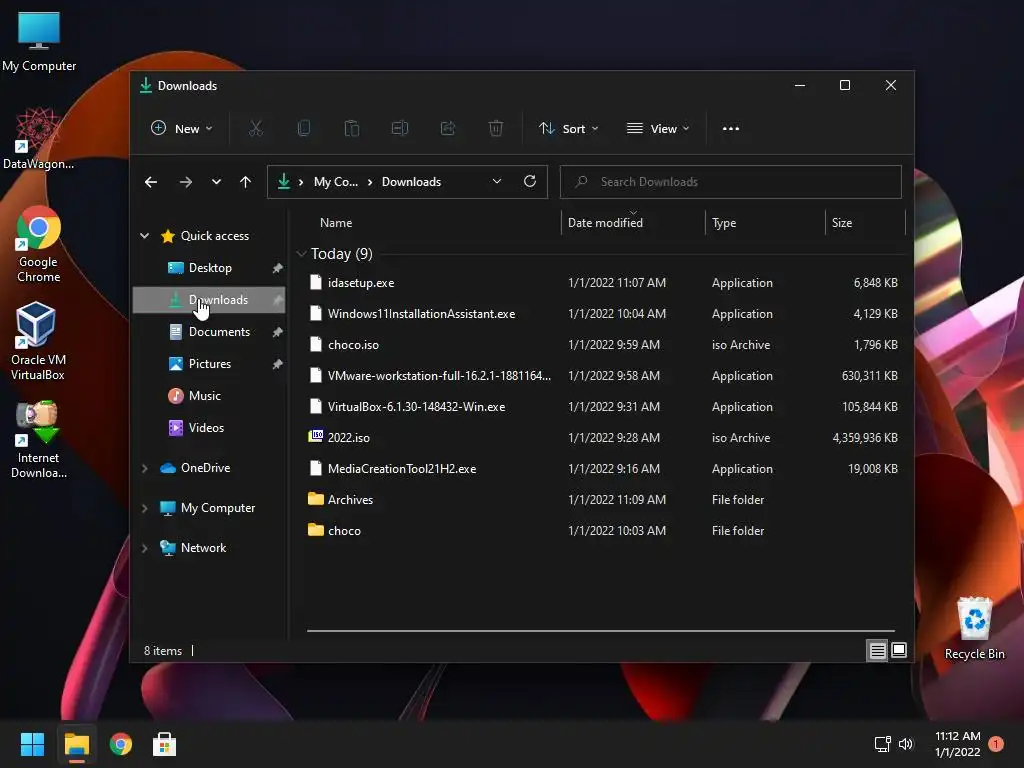Open Music in navigation pane
The height and width of the screenshot is (768, 1024).
[209, 396]
